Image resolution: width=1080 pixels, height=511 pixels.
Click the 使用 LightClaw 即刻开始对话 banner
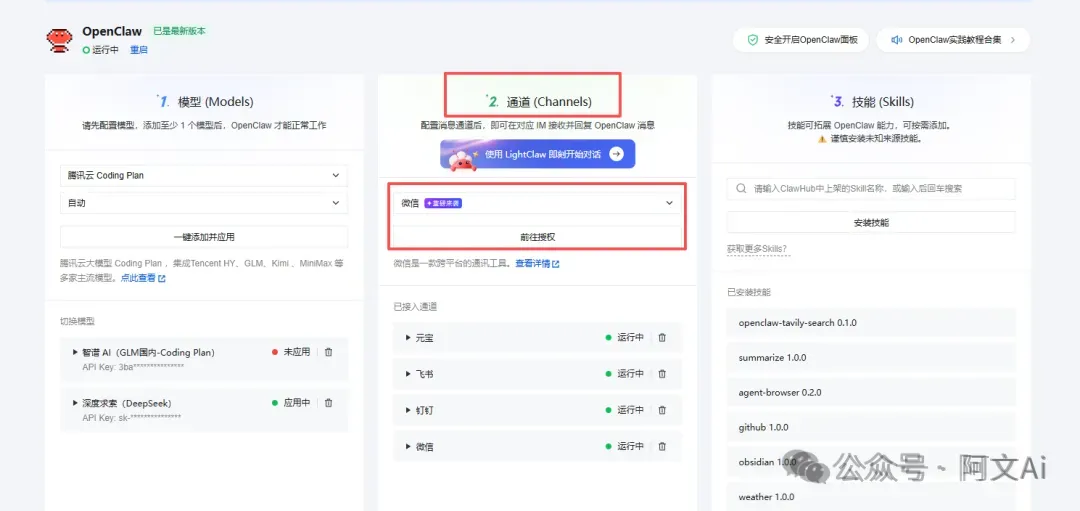click(x=538, y=154)
